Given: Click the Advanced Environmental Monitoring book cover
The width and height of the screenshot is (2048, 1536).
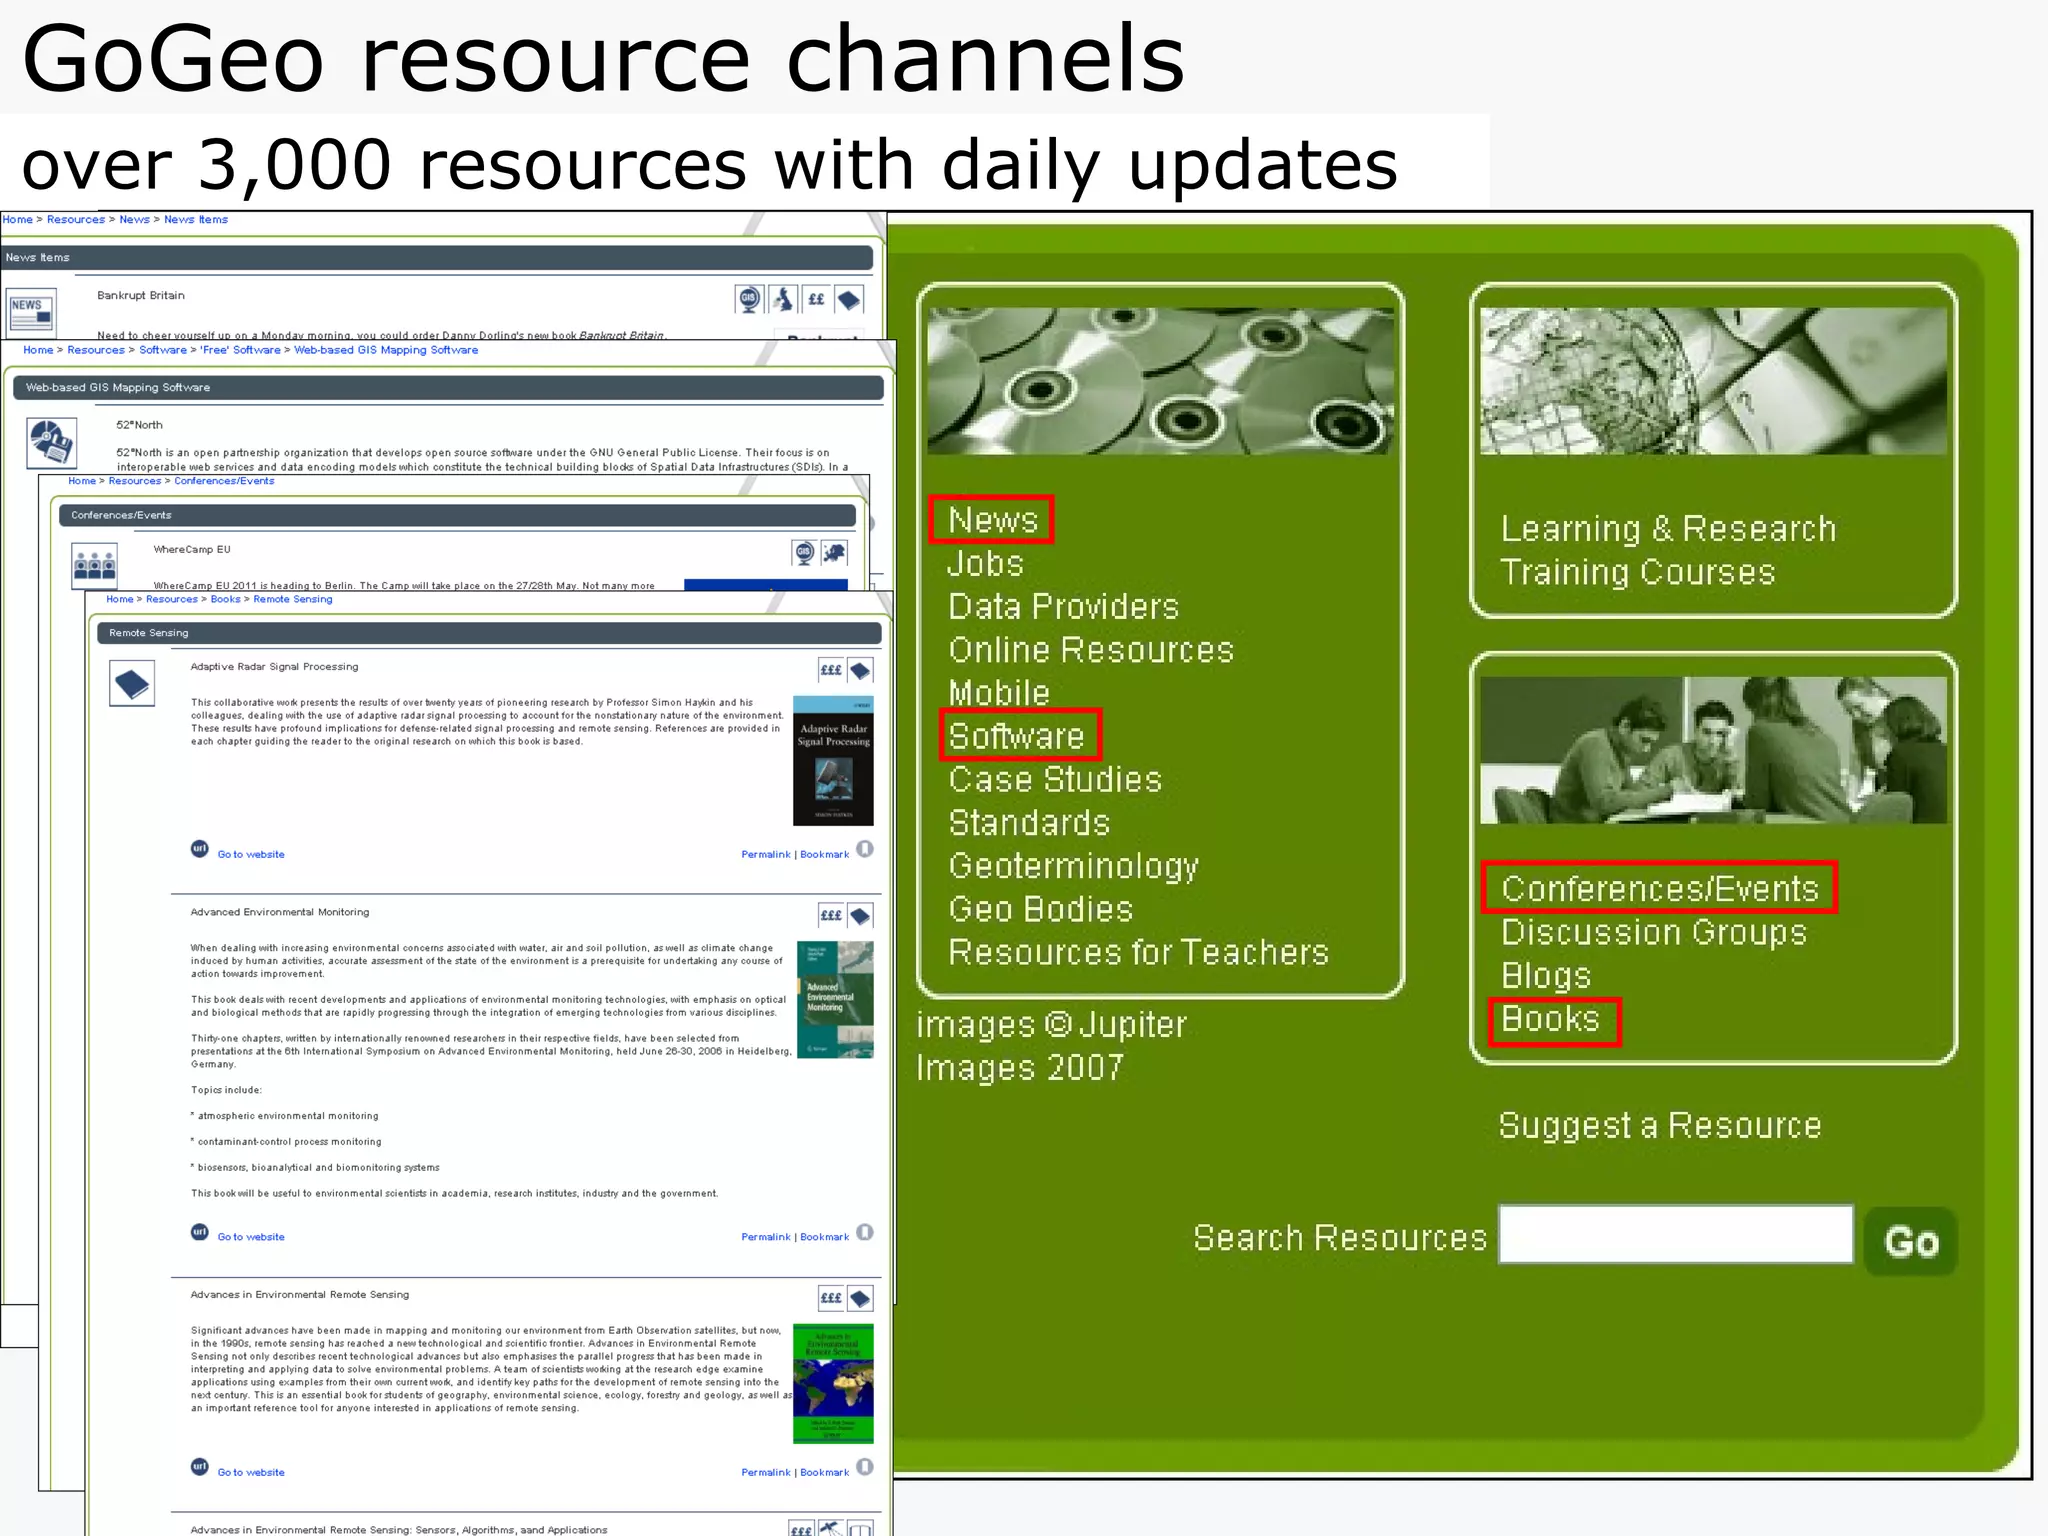Looking at the screenshot, I should coord(835,1000).
